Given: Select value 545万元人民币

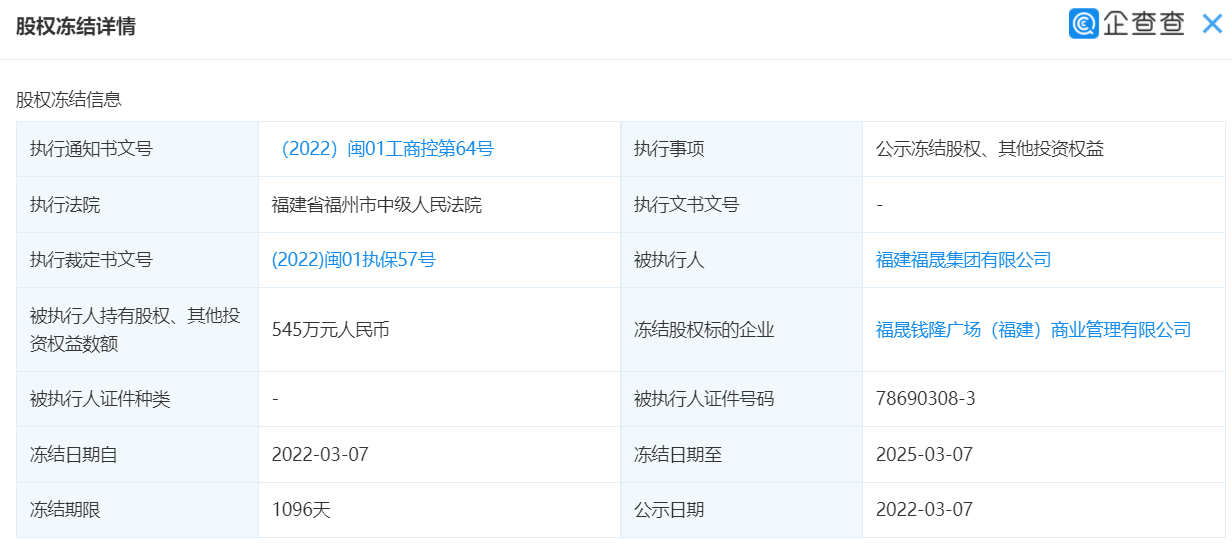Looking at the screenshot, I should [x=331, y=329].
